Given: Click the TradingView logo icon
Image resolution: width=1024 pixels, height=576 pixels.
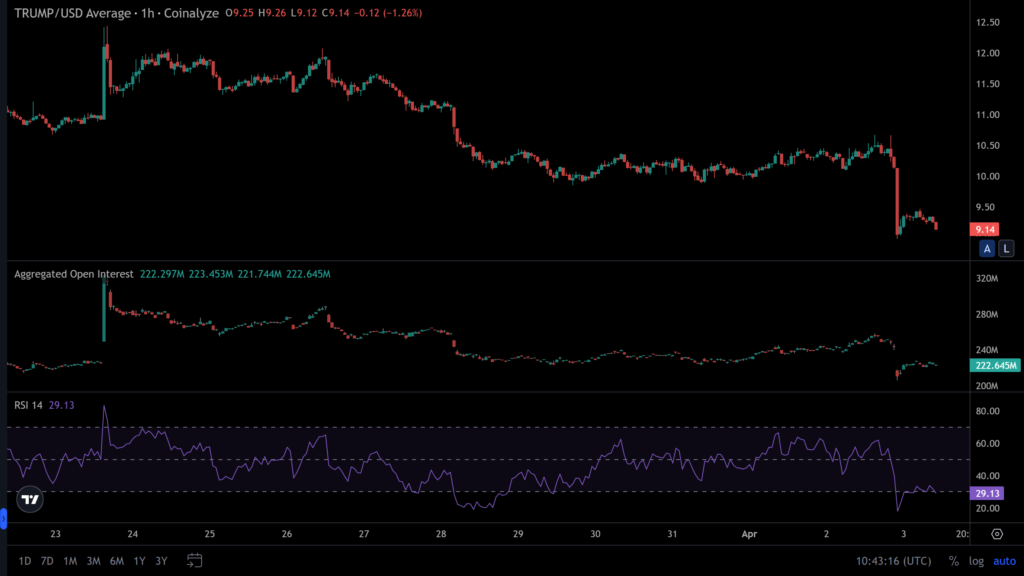Looking at the screenshot, I should [x=30, y=500].
